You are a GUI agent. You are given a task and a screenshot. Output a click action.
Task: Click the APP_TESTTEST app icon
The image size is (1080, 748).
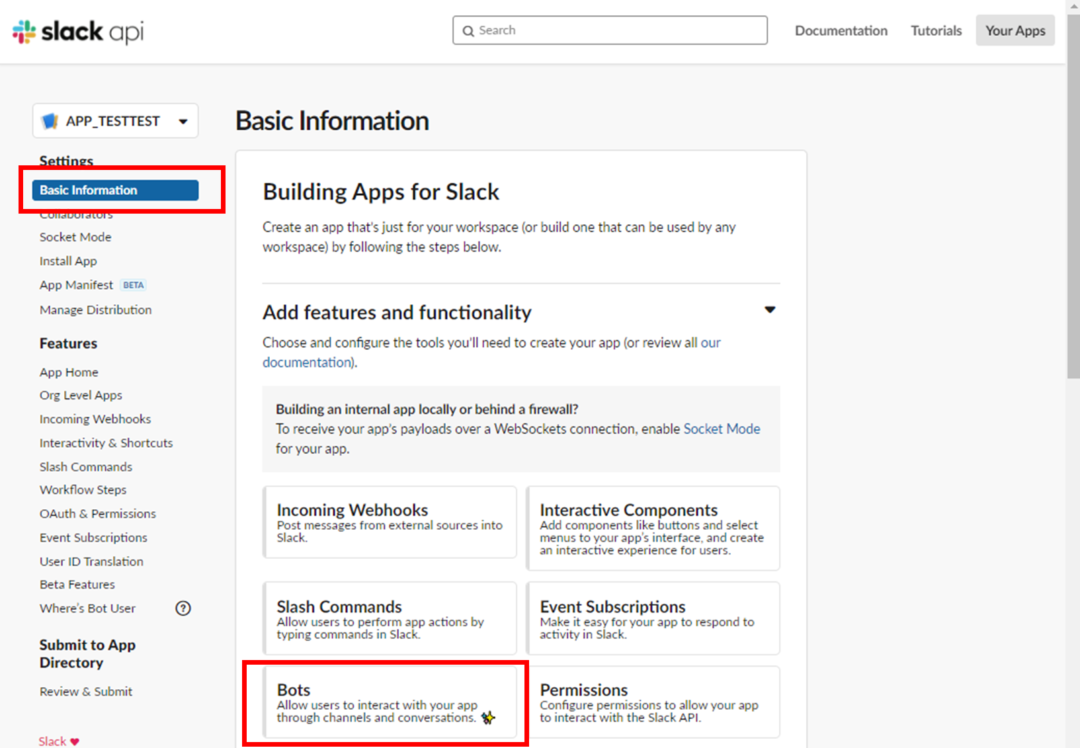50,121
